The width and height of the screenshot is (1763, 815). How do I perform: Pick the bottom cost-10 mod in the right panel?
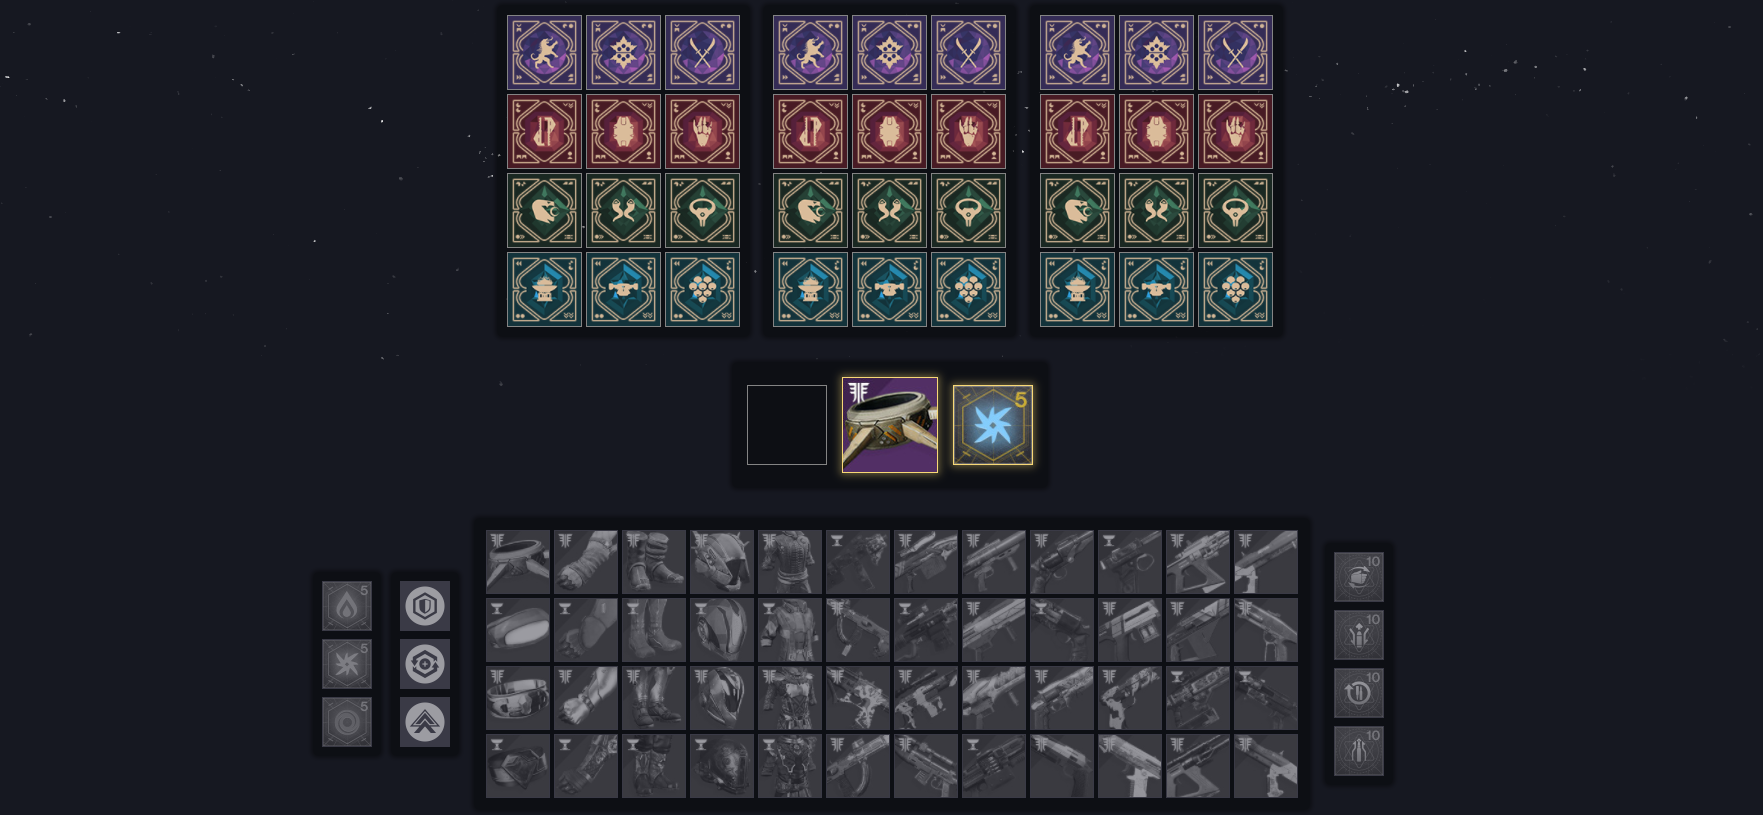(1359, 751)
